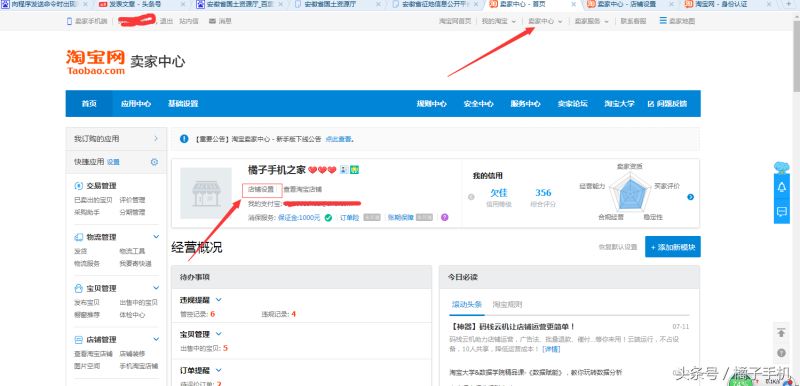Select the 滚动头条 tab
The height and width of the screenshot is (386, 800).
tap(466, 304)
